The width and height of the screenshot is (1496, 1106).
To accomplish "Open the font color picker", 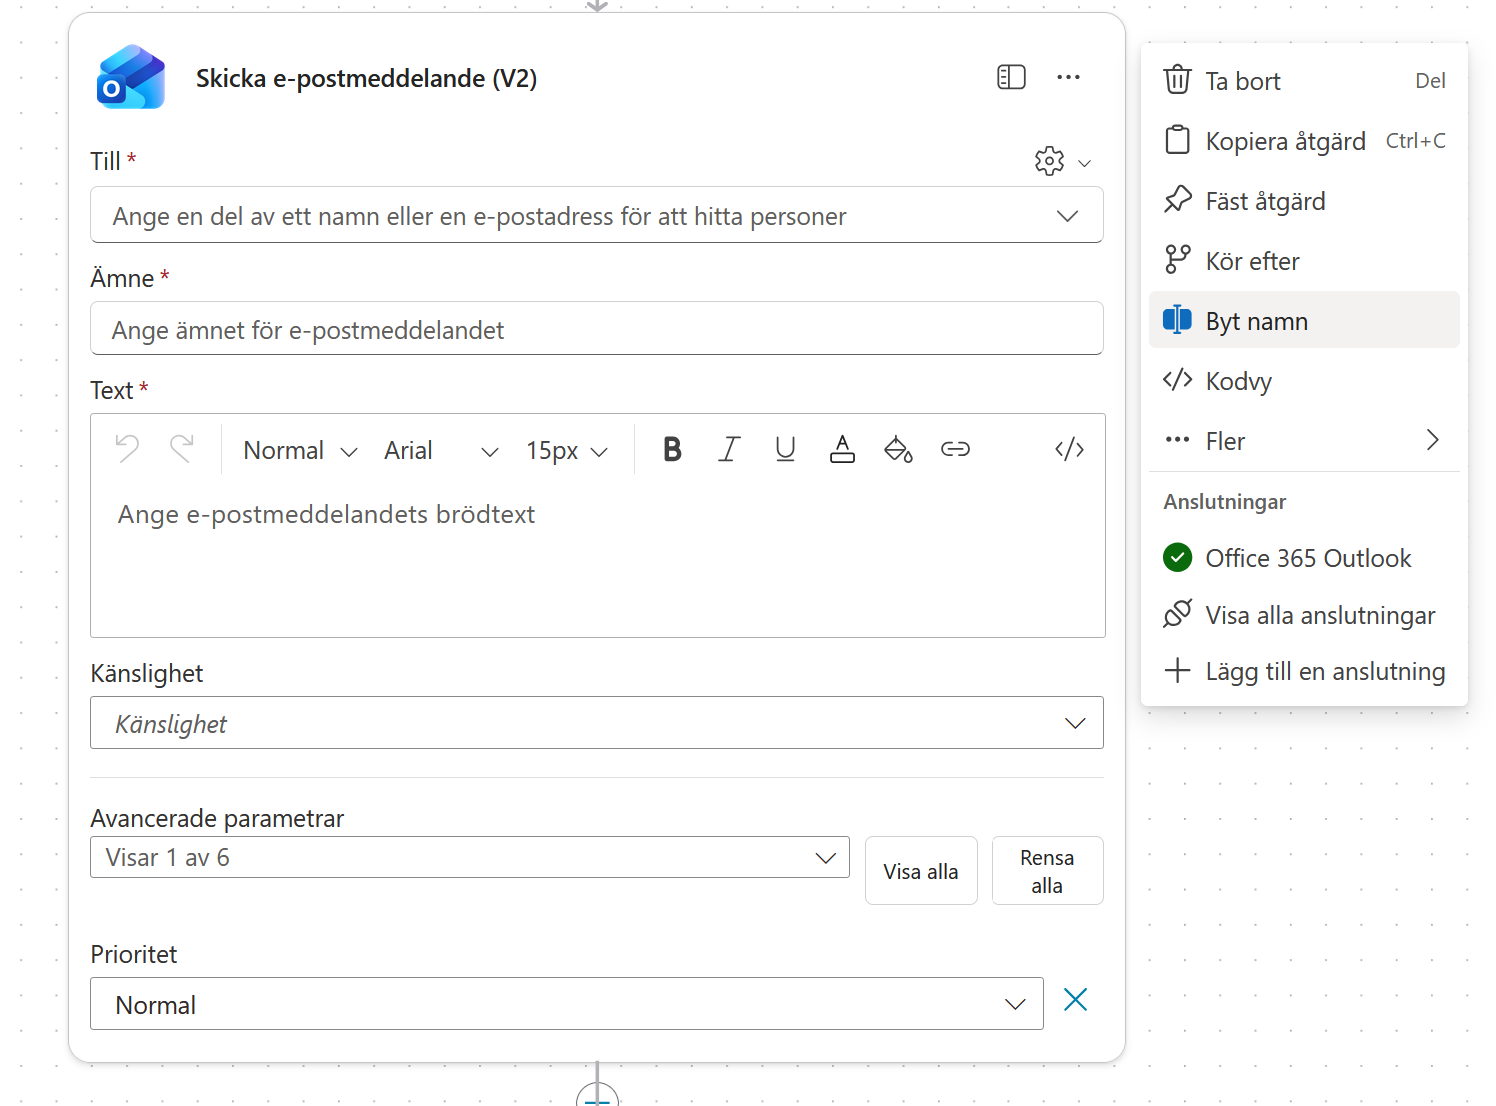I will pyautogui.click(x=842, y=449).
